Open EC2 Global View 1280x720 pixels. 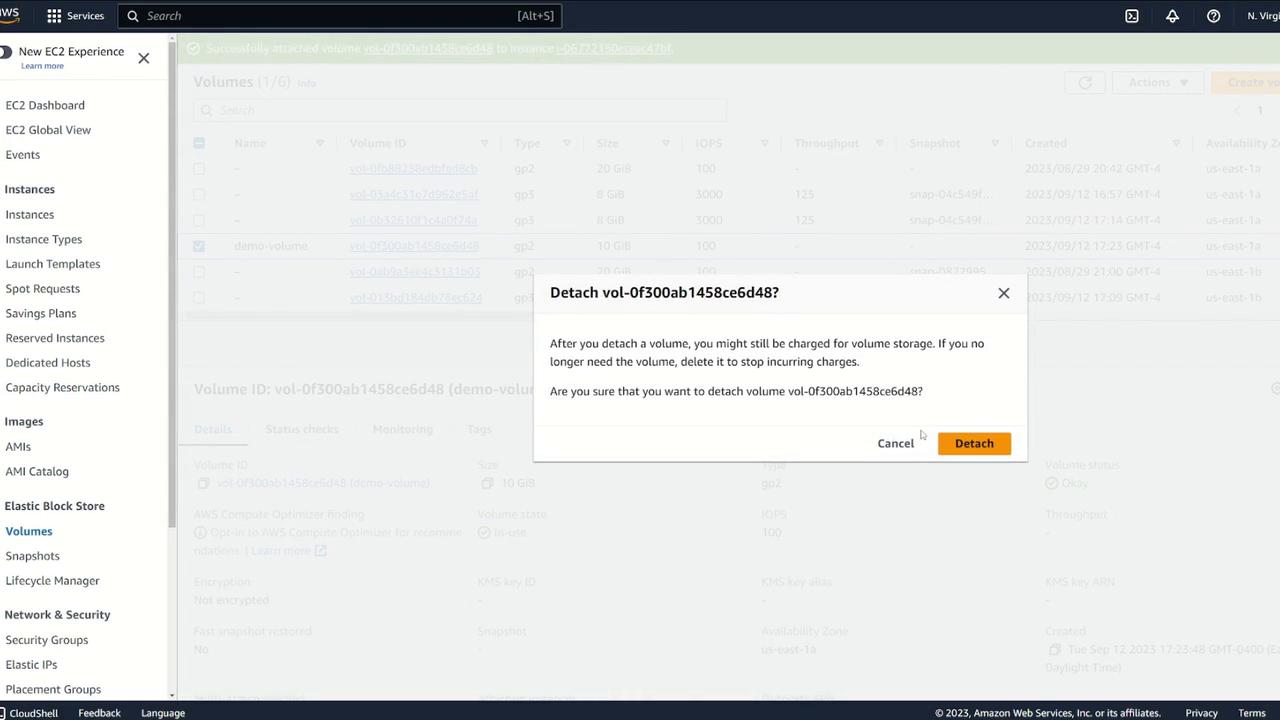(48, 130)
